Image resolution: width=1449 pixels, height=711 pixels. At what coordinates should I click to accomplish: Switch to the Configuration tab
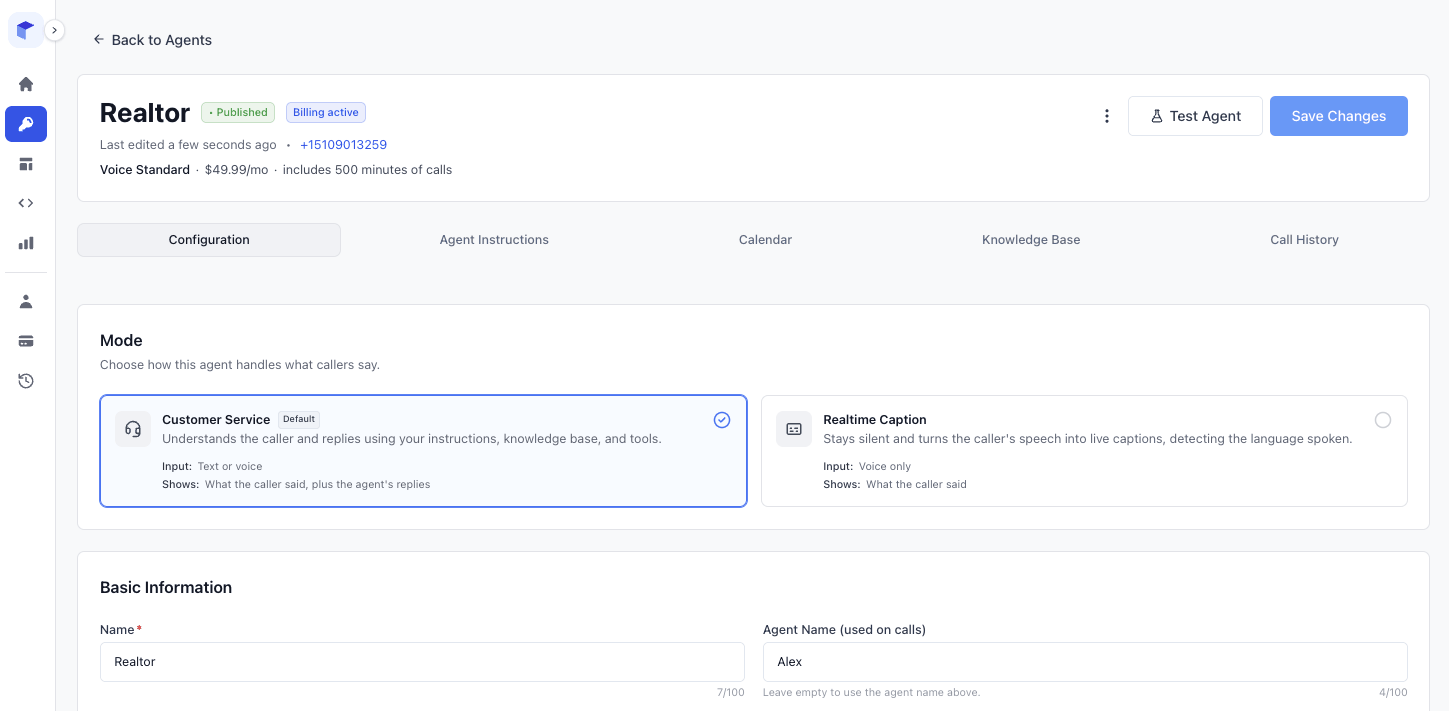tap(209, 240)
